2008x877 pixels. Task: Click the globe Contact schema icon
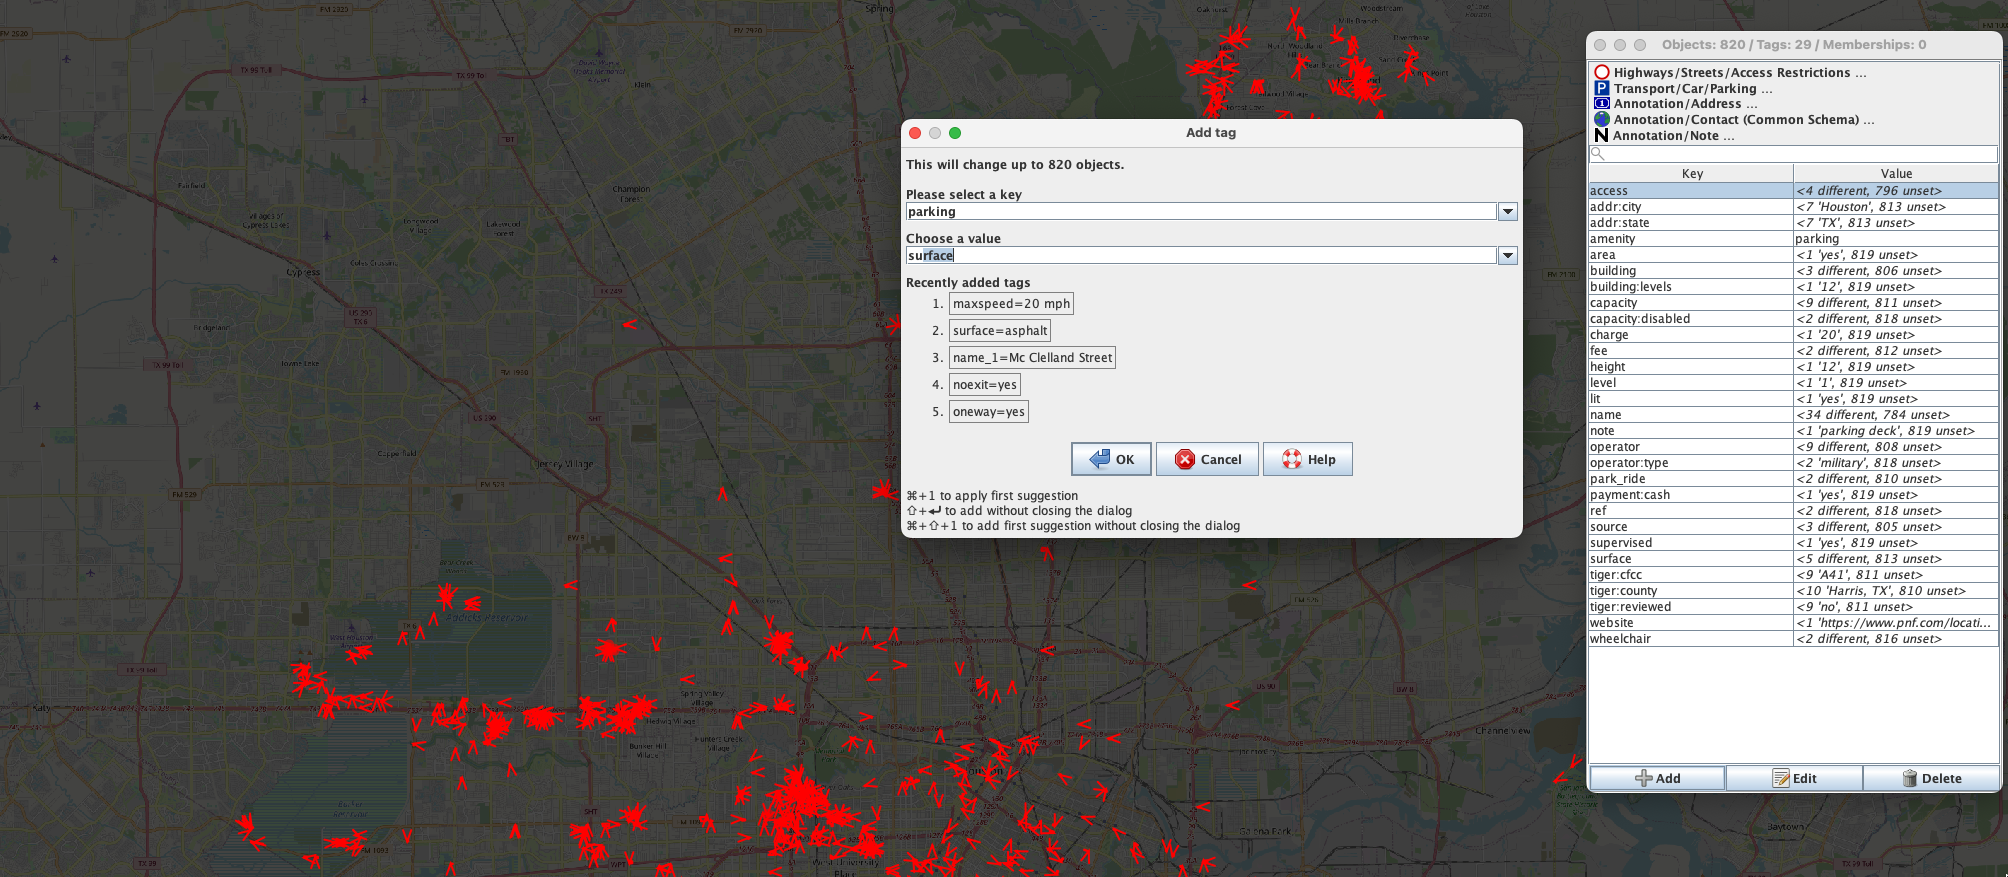pos(1601,119)
